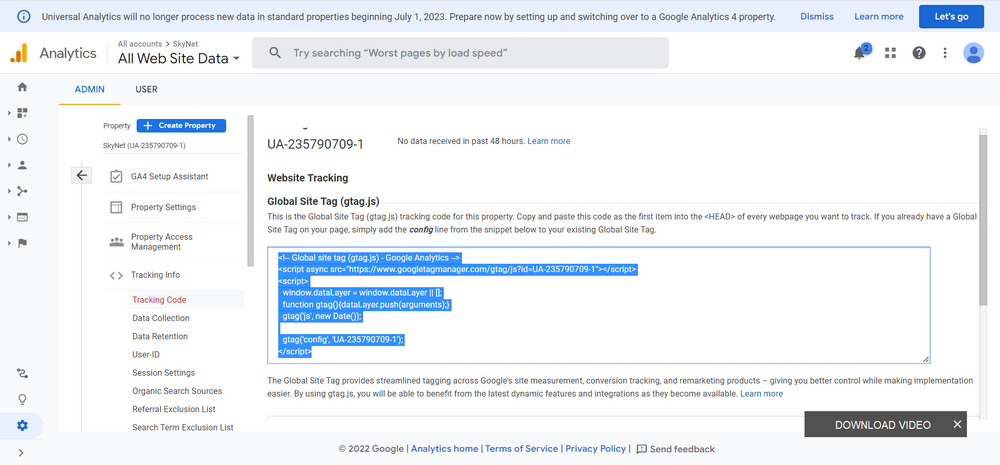Screen dimensions: 1000x465
Task: Open the User-ID menu item
Action: (x=146, y=354)
